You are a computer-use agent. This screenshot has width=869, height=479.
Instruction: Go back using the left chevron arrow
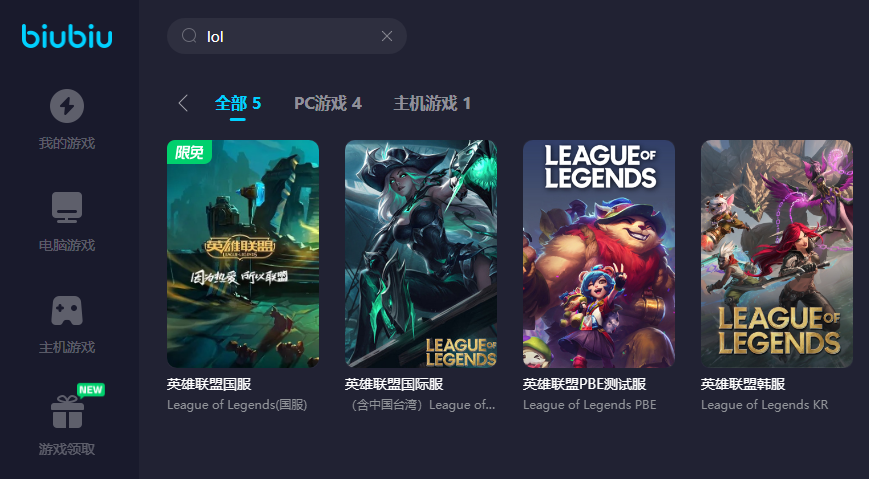183,103
